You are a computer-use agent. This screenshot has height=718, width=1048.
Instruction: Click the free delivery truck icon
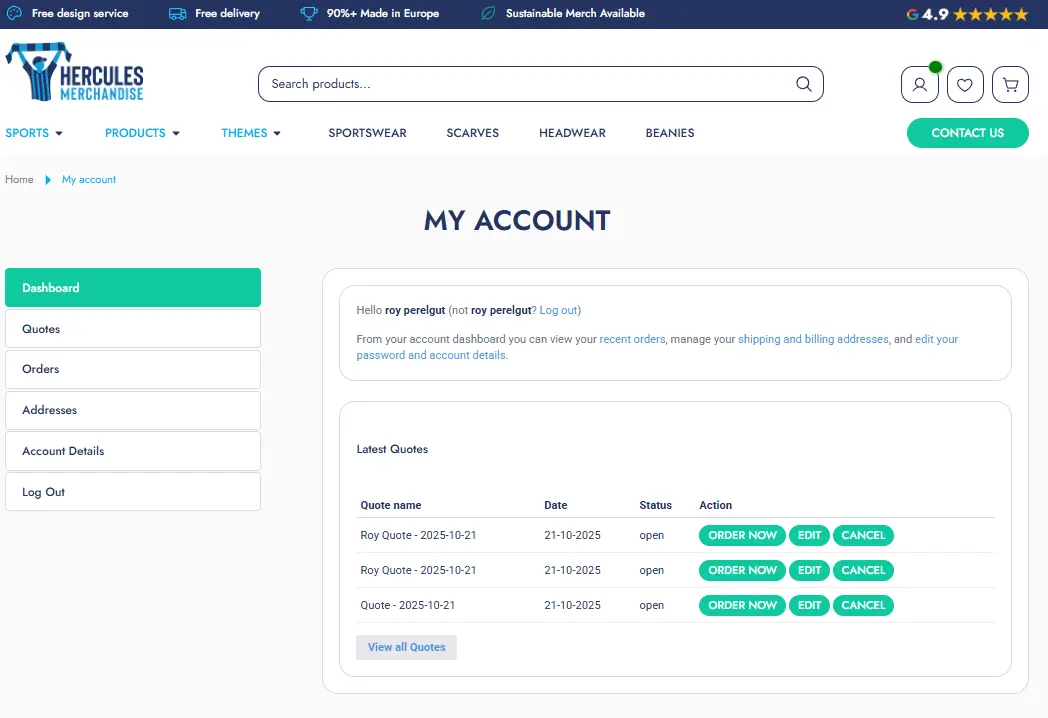(177, 14)
